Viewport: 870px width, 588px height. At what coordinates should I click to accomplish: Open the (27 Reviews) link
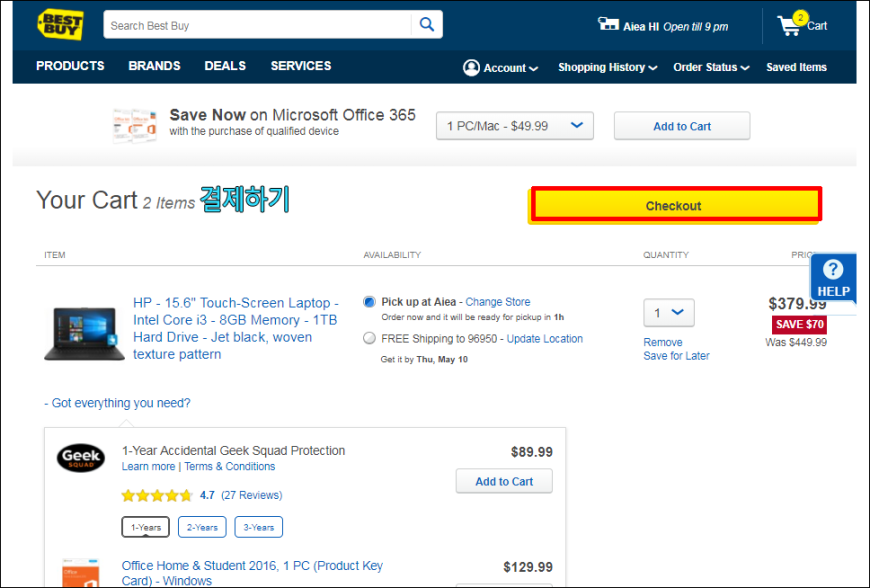[251, 495]
